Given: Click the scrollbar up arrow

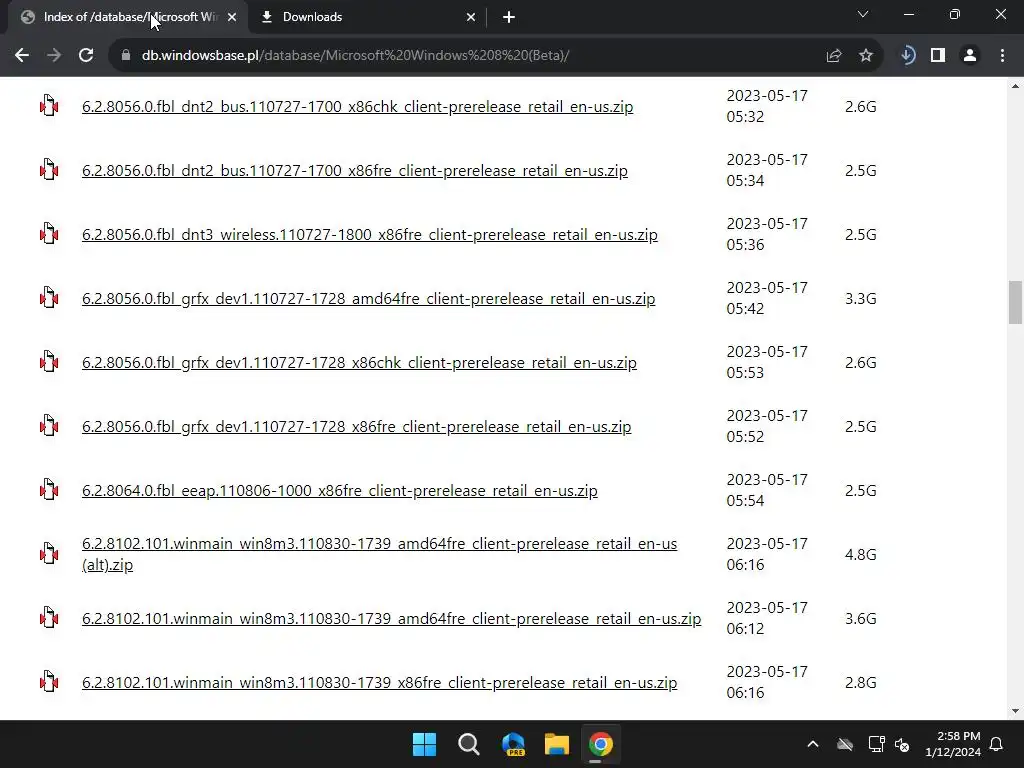Looking at the screenshot, I should pos(1015,86).
